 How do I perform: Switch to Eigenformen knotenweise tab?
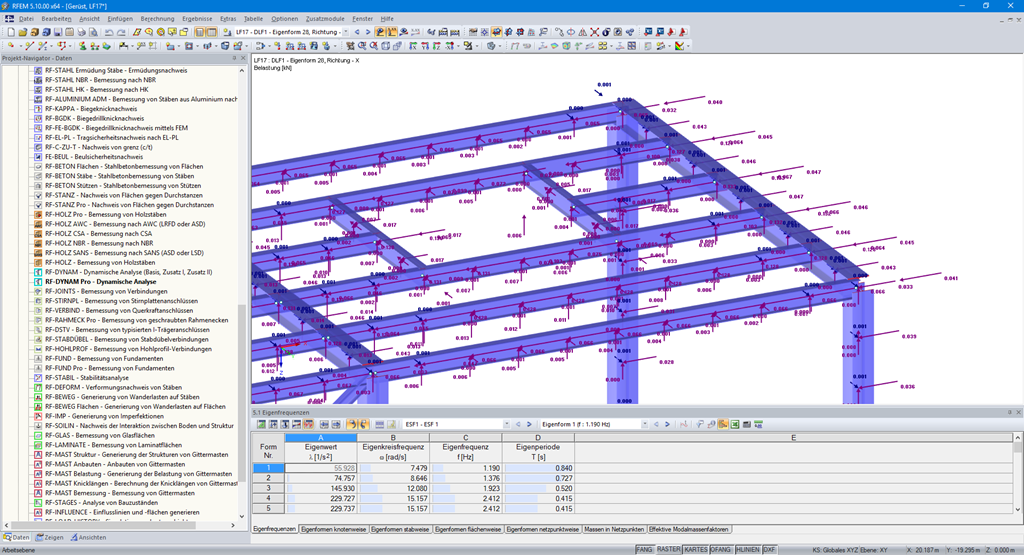(x=333, y=530)
